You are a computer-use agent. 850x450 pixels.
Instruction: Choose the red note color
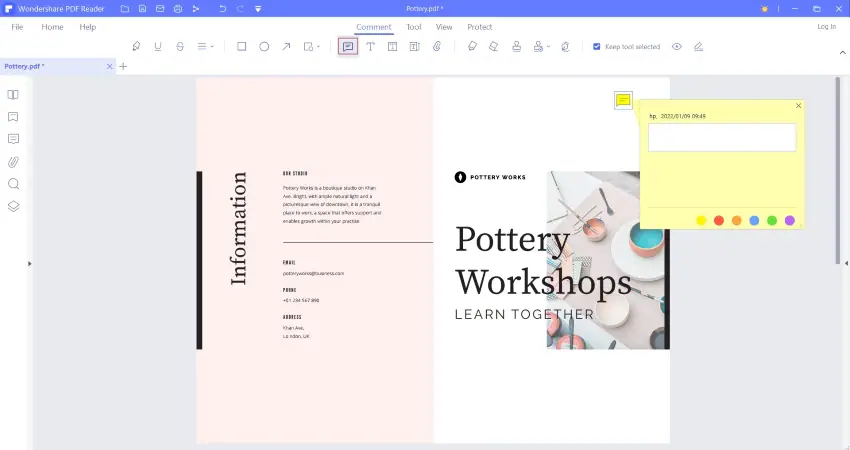click(719, 220)
